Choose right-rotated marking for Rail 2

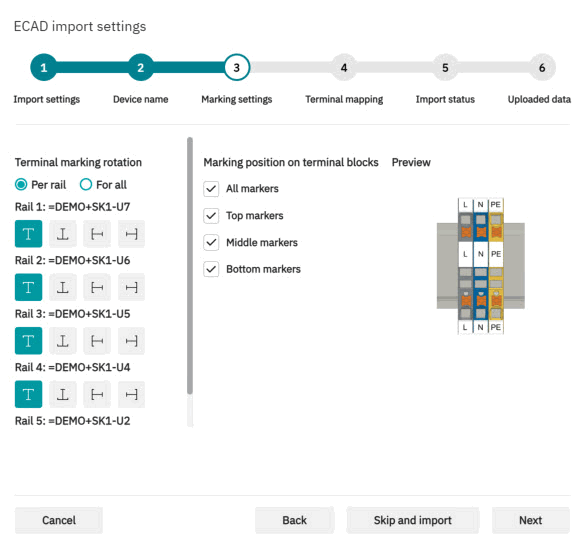[132, 287]
